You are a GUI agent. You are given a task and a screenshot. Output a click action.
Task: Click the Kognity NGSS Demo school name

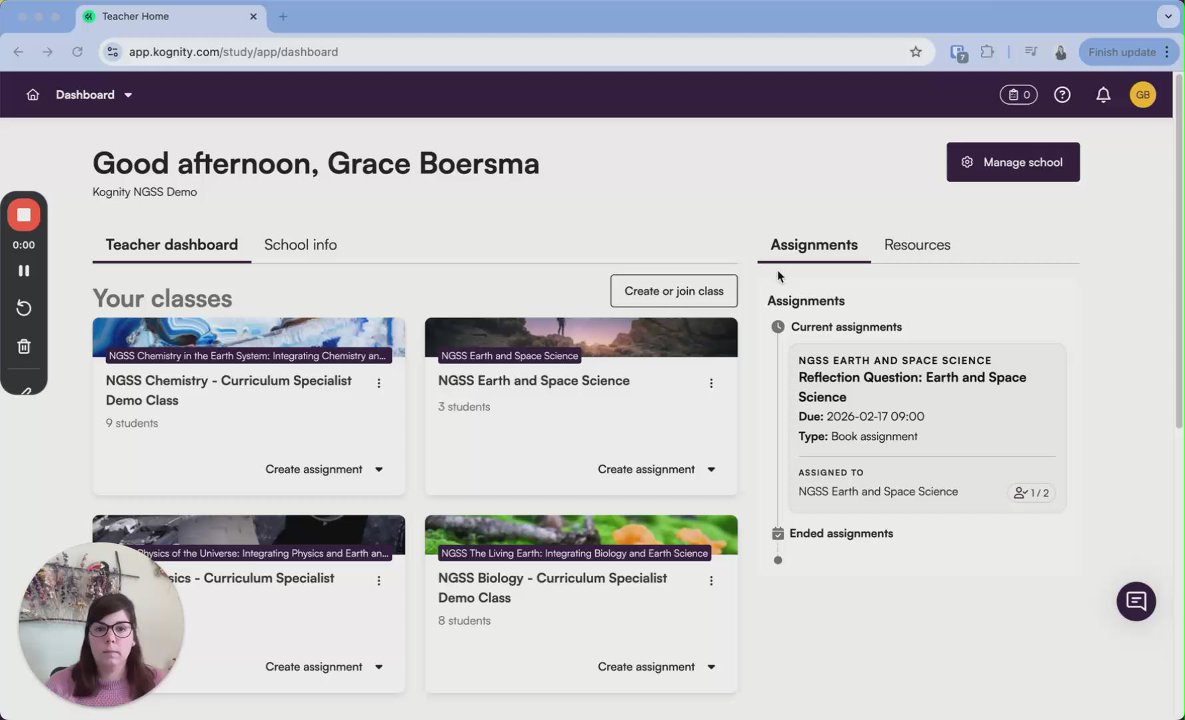click(x=144, y=192)
